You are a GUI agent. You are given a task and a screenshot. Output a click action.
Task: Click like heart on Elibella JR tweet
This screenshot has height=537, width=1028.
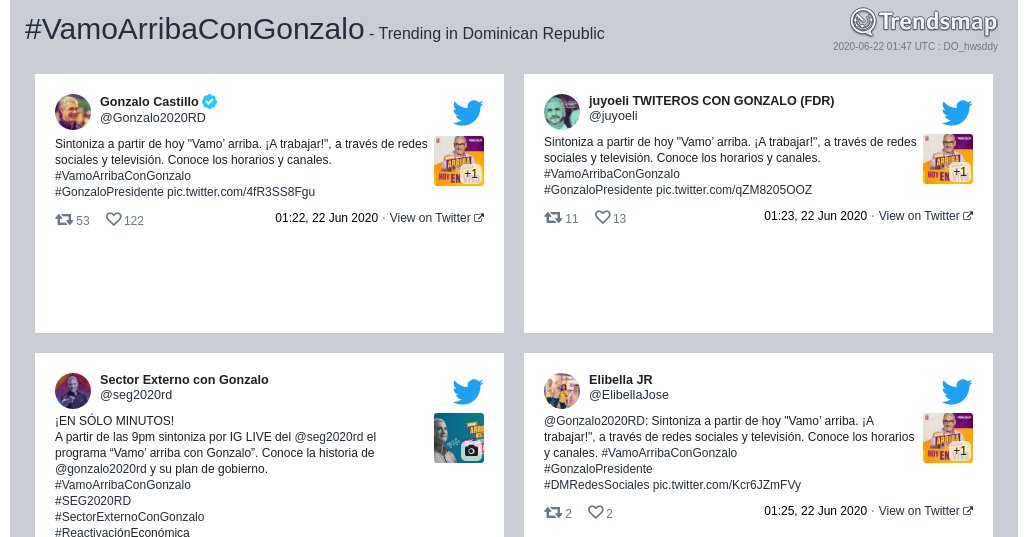[595, 512]
